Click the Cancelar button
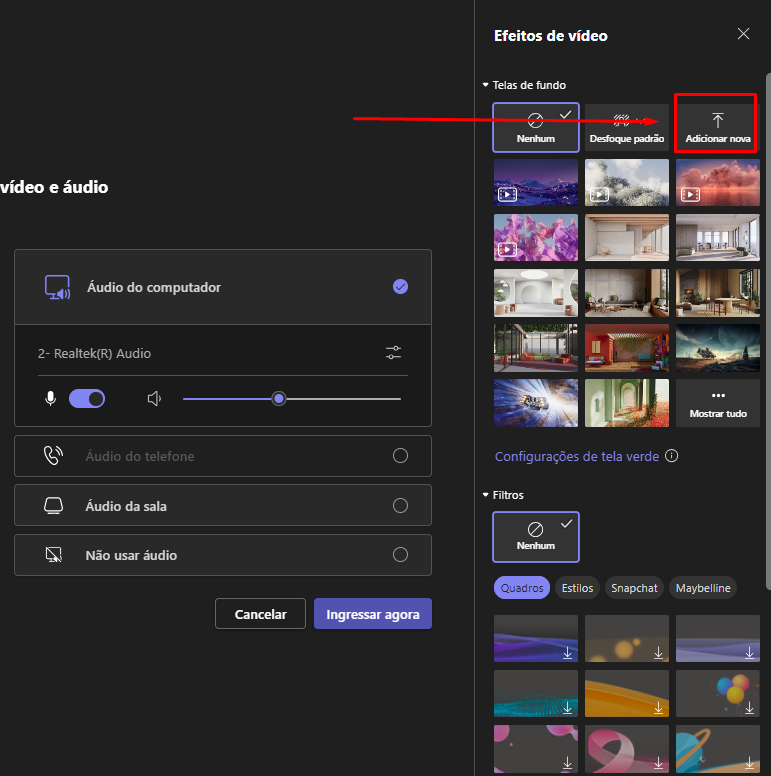This screenshot has width=771, height=776. click(260, 614)
